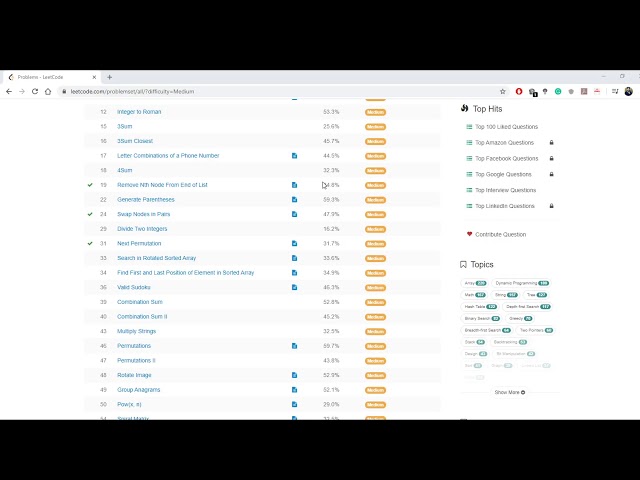Open Top Facebook Questions list
The image size is (640, 480).
(507, 158)
